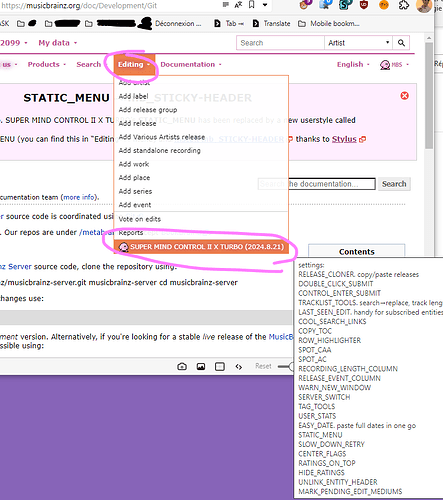The width and height of the screenshot is (443, 500).
Task: Open the browser extensions puzzle icon
Action: point(404,5)
